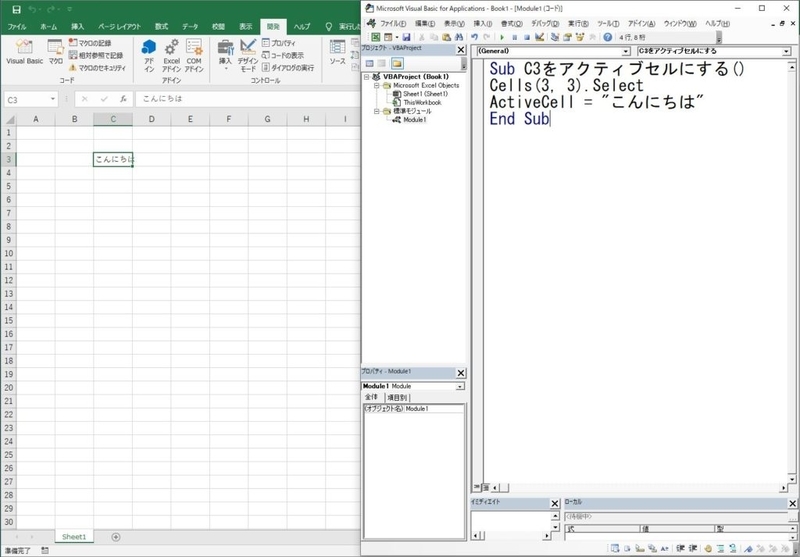Click View Code icon in project pane
This screenshot has width=800, height=557.
(x=370, y=64)
